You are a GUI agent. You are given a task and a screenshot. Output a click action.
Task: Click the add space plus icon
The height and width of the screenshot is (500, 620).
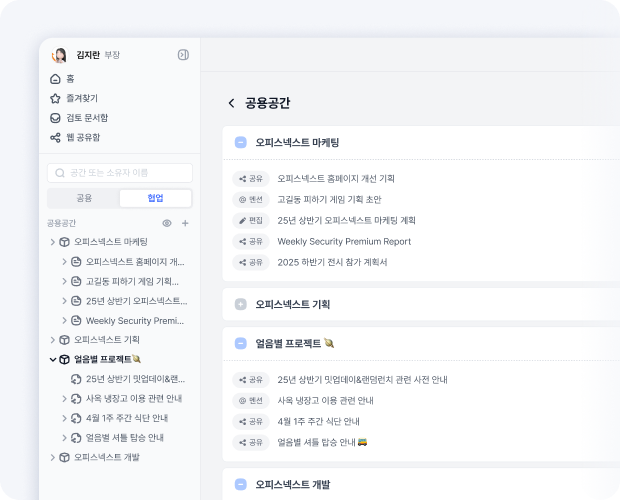pos(185,223)
